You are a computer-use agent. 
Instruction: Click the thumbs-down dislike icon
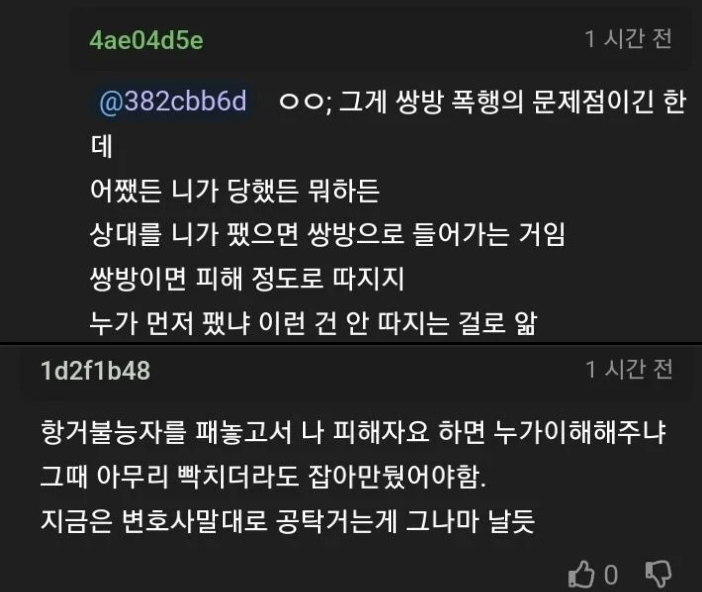[x=656, y=573]
